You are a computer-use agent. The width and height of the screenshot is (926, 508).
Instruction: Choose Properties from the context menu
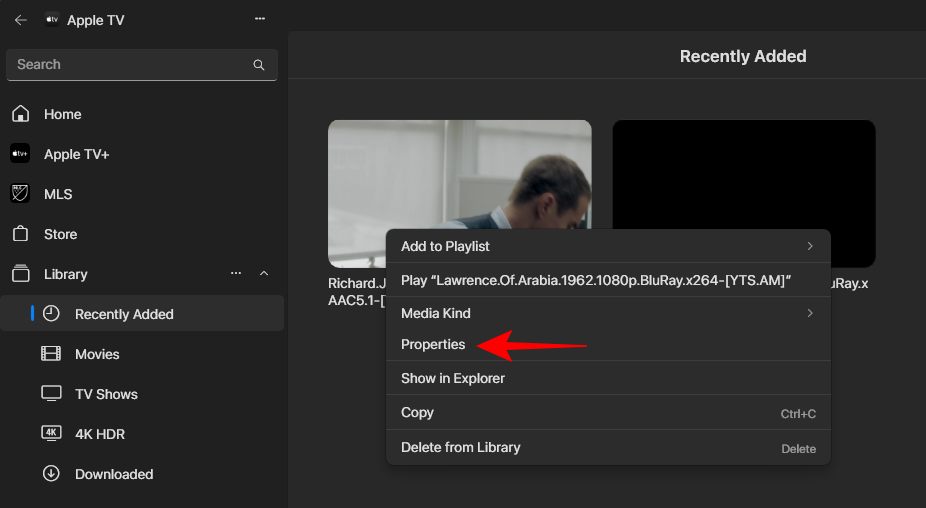pos(433,344)
